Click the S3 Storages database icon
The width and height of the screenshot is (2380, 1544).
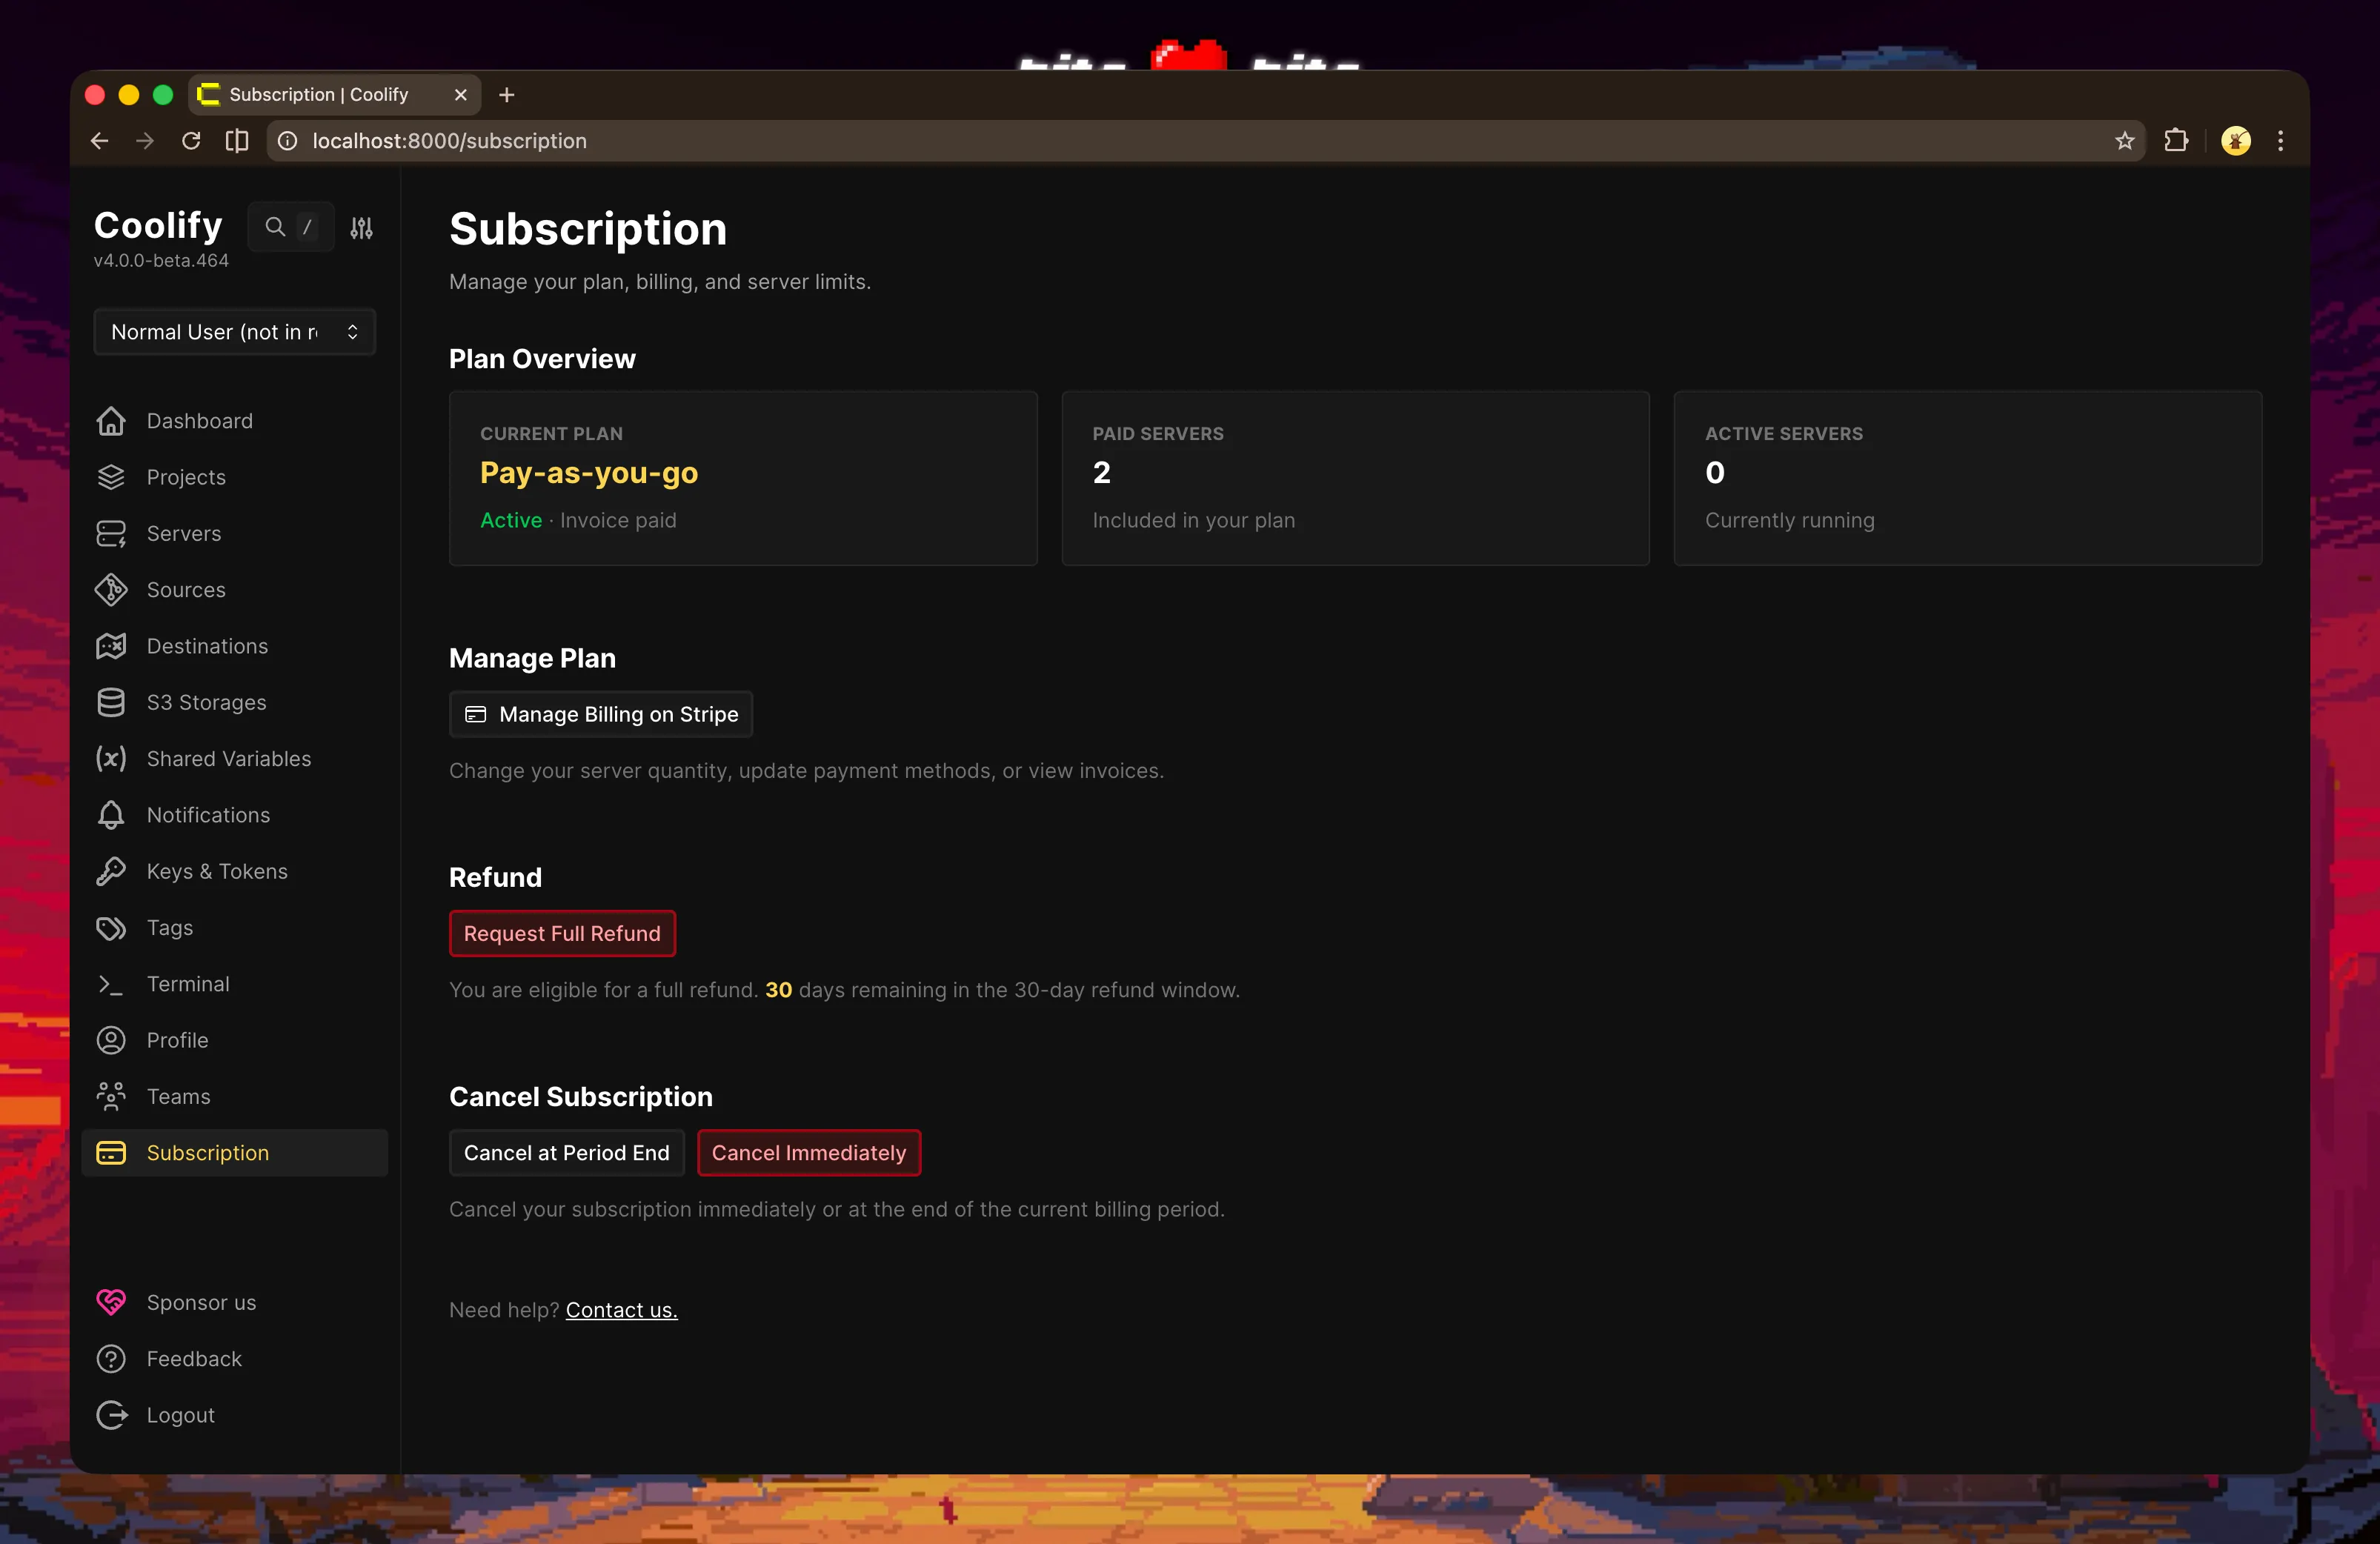coord(111,703)
